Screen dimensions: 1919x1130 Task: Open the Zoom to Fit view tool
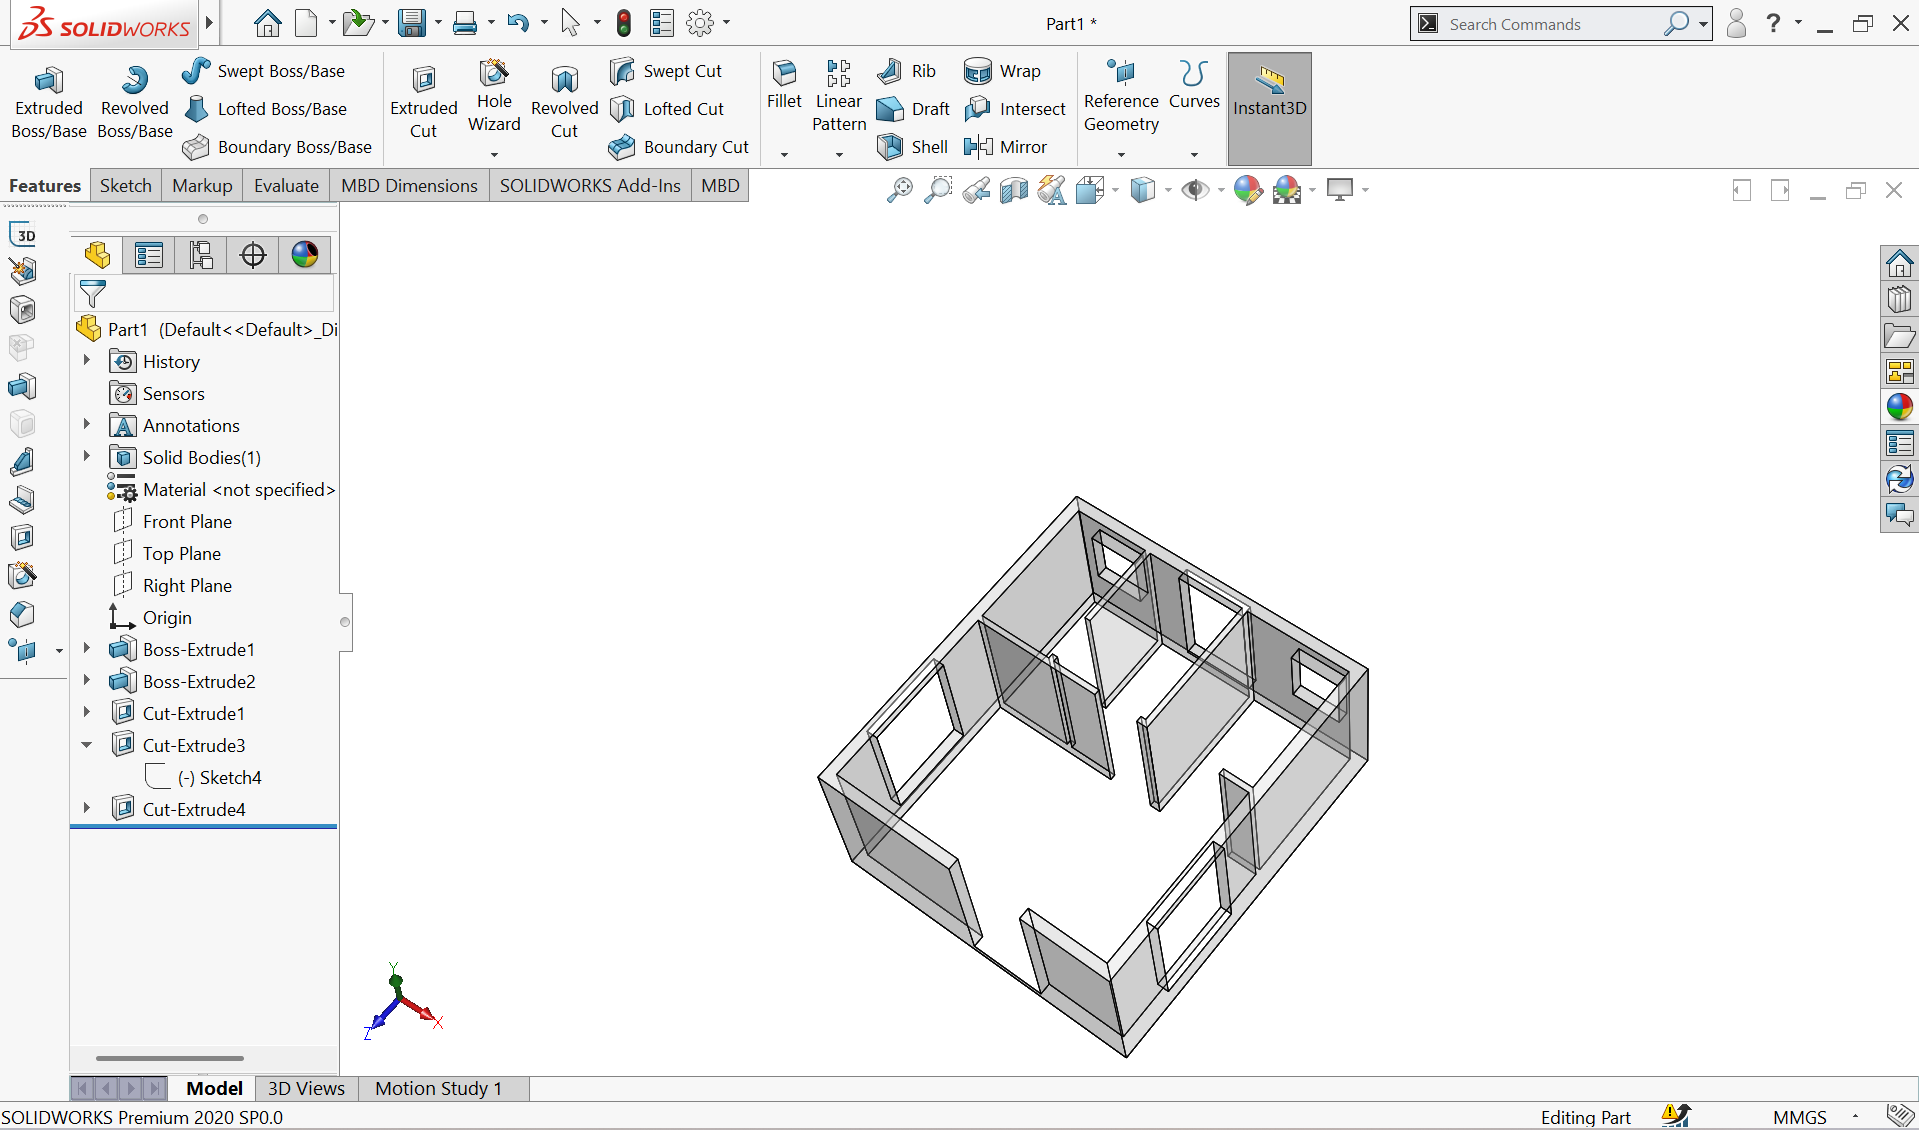899,190
